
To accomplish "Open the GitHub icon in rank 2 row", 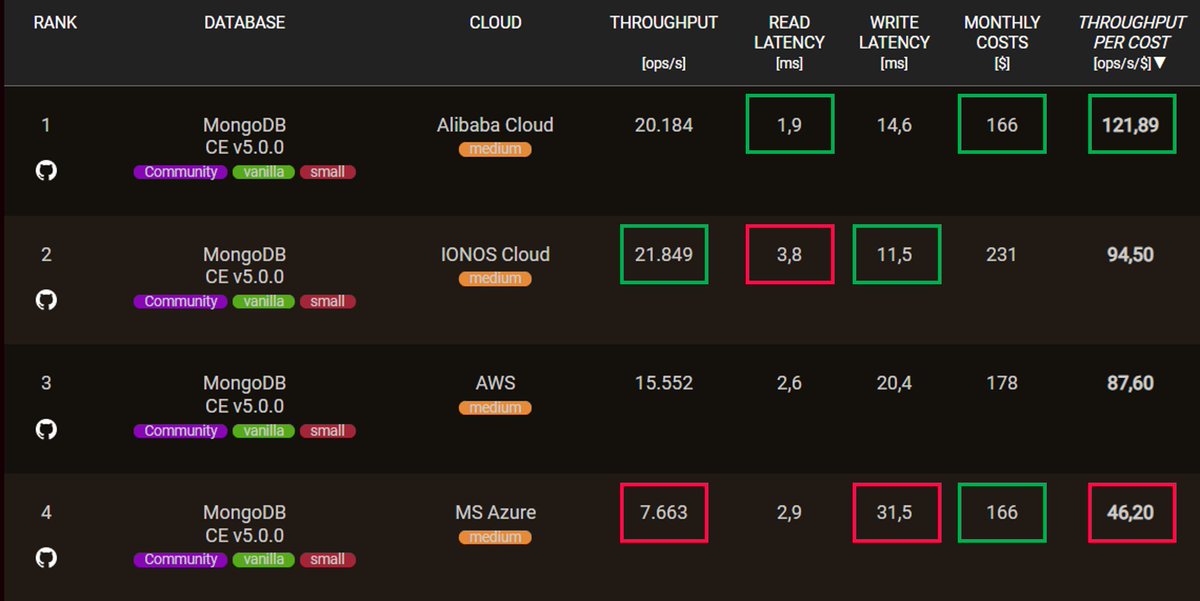I will (x=46, y=299).
